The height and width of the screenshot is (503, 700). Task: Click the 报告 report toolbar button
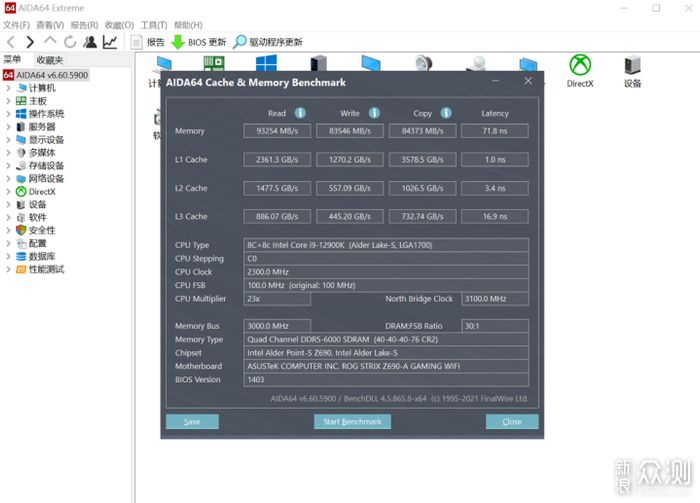pos(148,42)
